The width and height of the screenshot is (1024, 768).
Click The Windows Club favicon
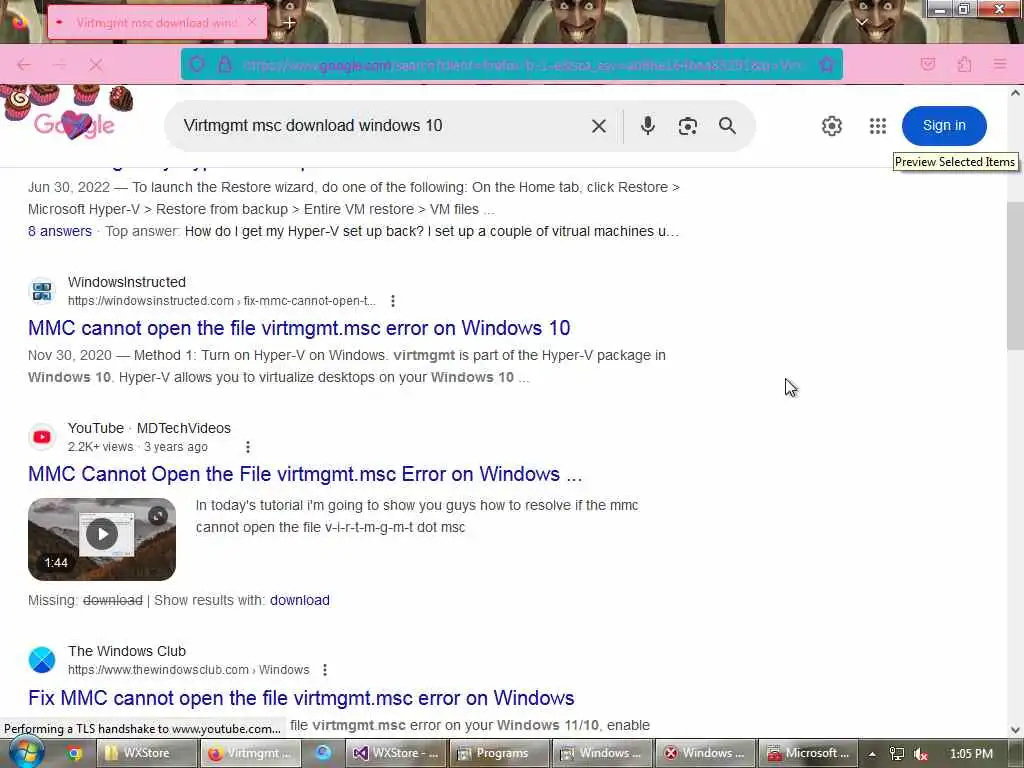(42, 660)
